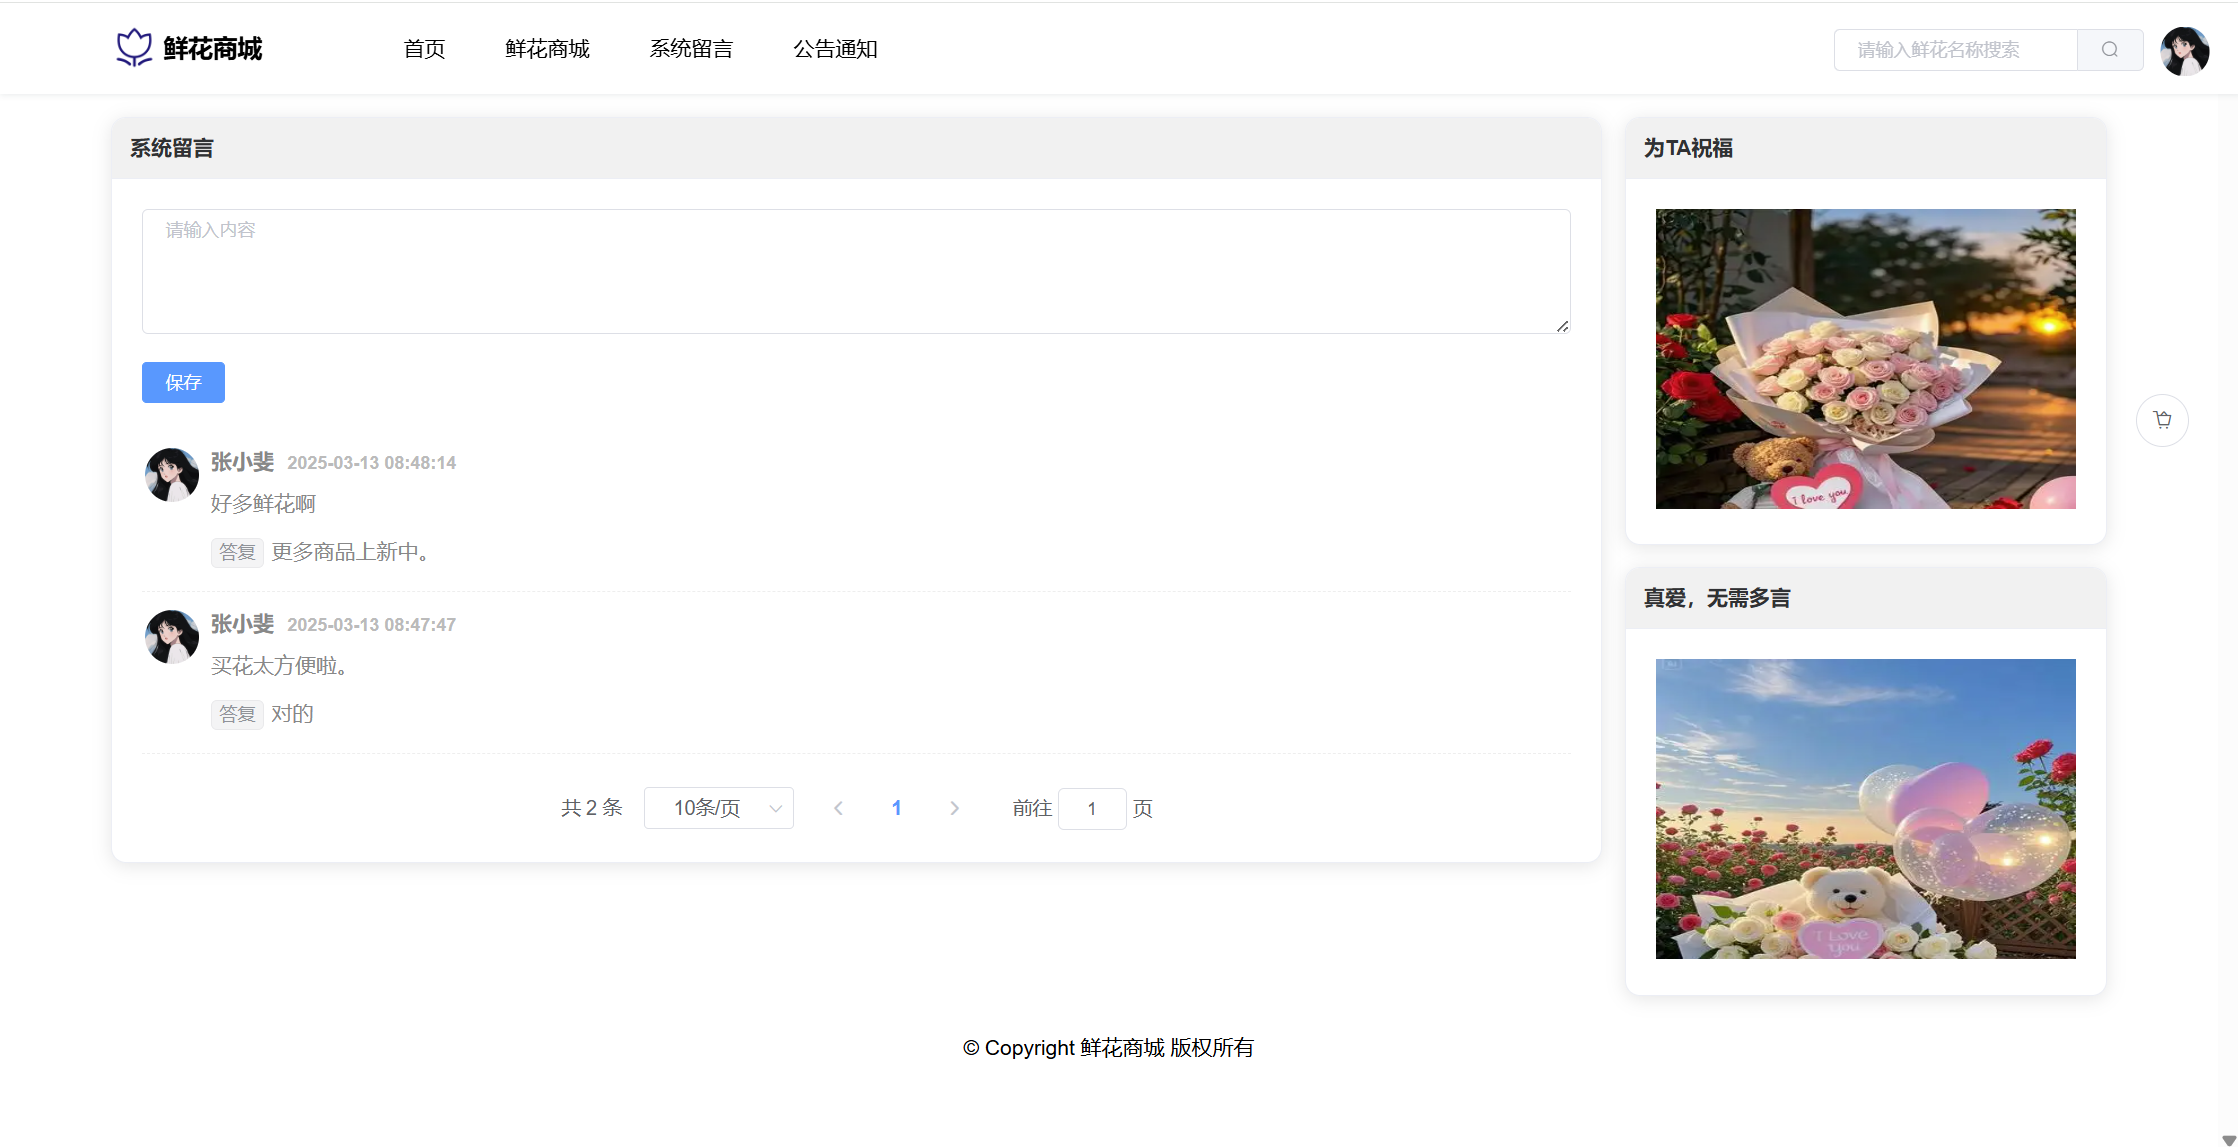Image resolution: width=2238 pixels, height=1147 pixels.
Task: Click avatar of the 08:48:14 comment
Action: pos(172,474)
